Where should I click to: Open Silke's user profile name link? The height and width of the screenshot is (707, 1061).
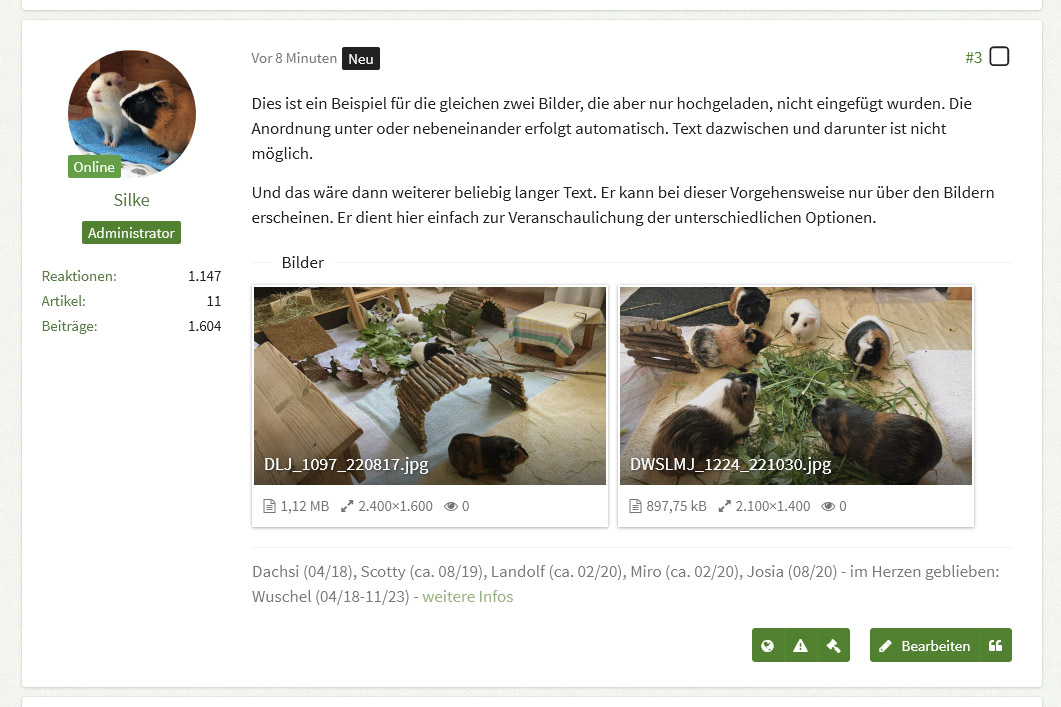pos(131,200)
